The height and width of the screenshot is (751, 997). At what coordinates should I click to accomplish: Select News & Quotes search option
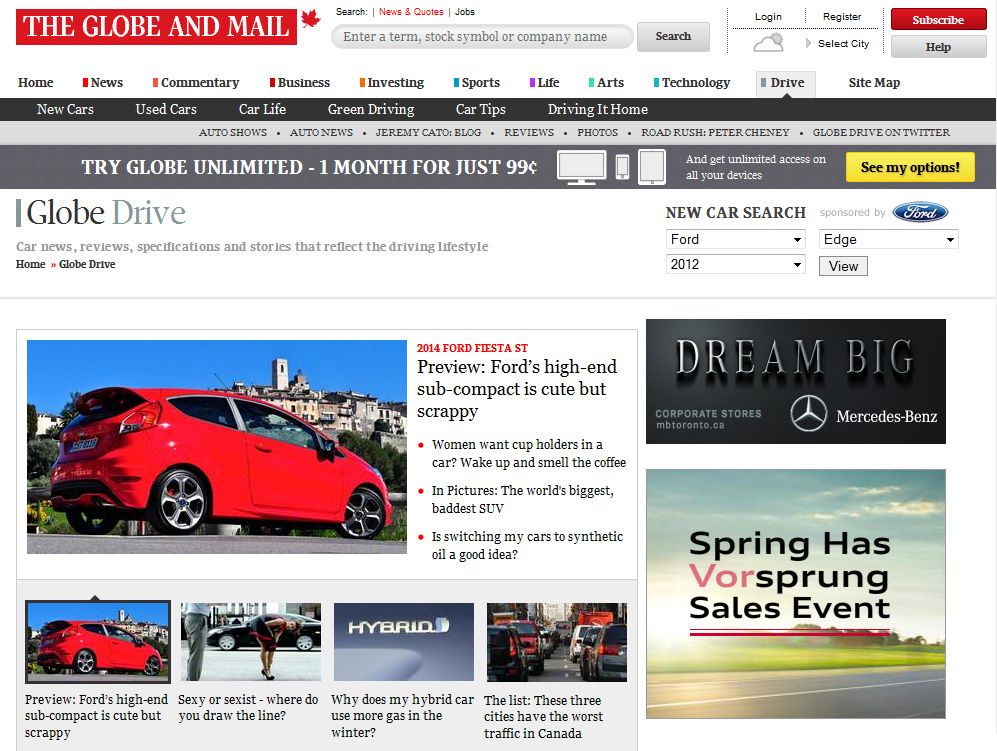(x=411, y=11)
